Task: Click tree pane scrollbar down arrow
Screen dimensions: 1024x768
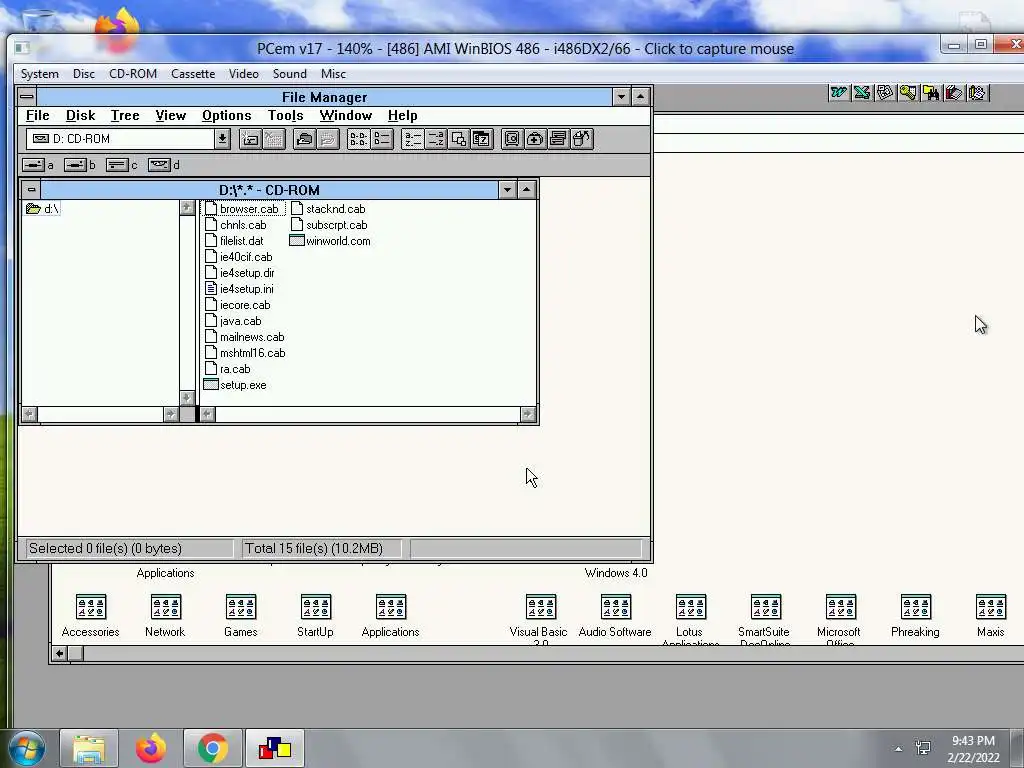Action: pos(187,398)
